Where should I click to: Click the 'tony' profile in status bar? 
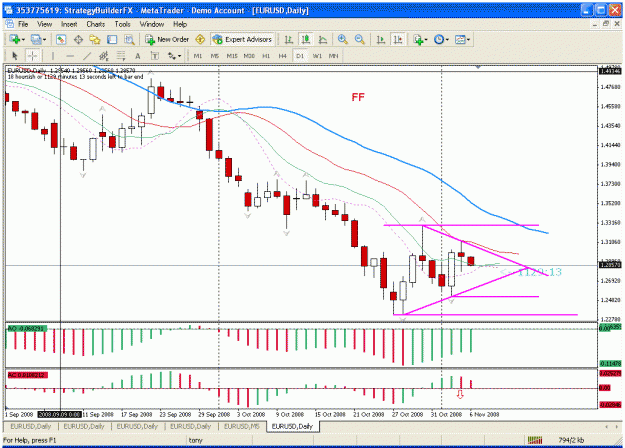tap(195, 440)
